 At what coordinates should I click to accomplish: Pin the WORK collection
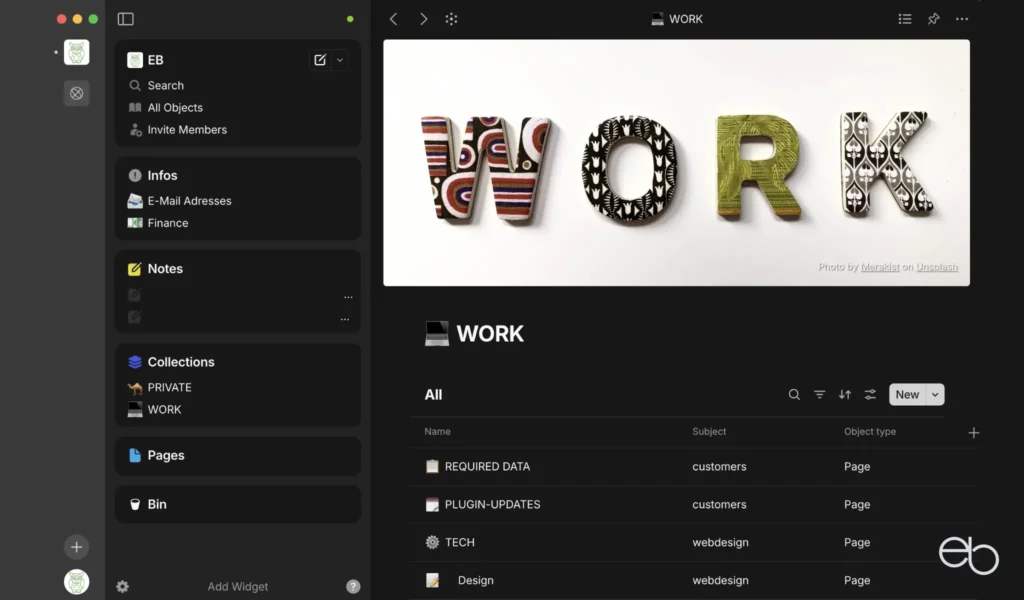click(x=933, y=19)
